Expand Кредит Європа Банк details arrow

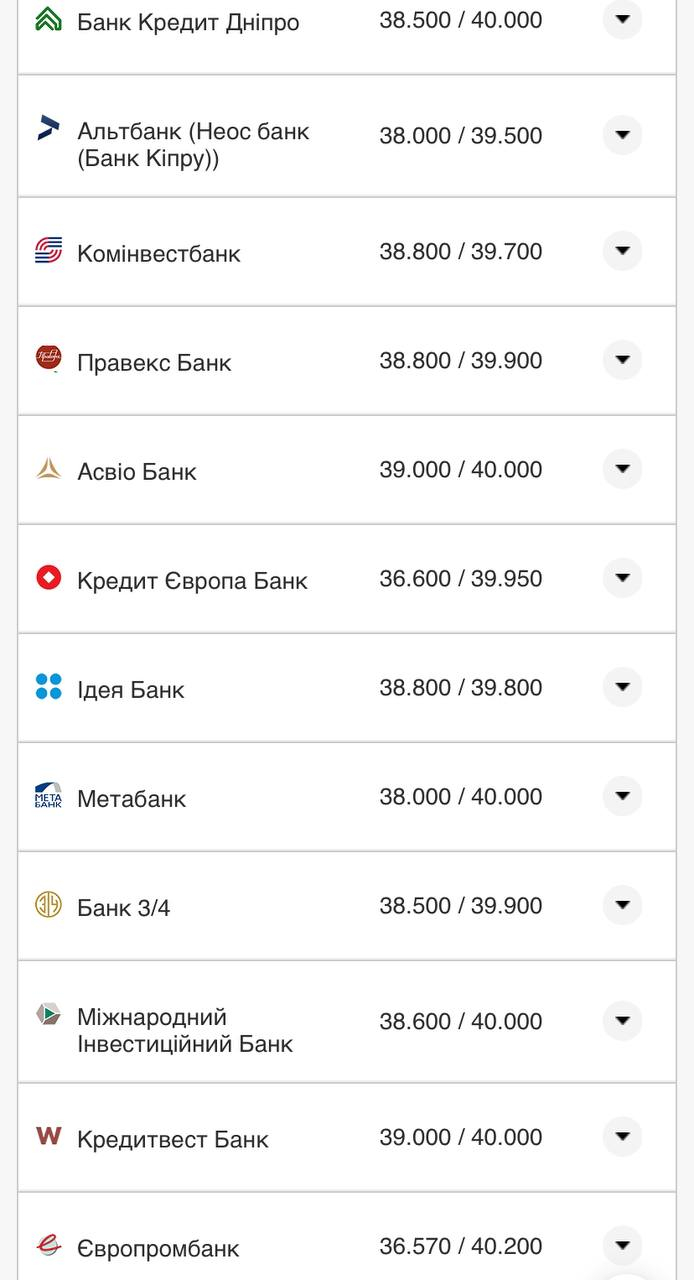pyautogui.click(x=622, y=578)
